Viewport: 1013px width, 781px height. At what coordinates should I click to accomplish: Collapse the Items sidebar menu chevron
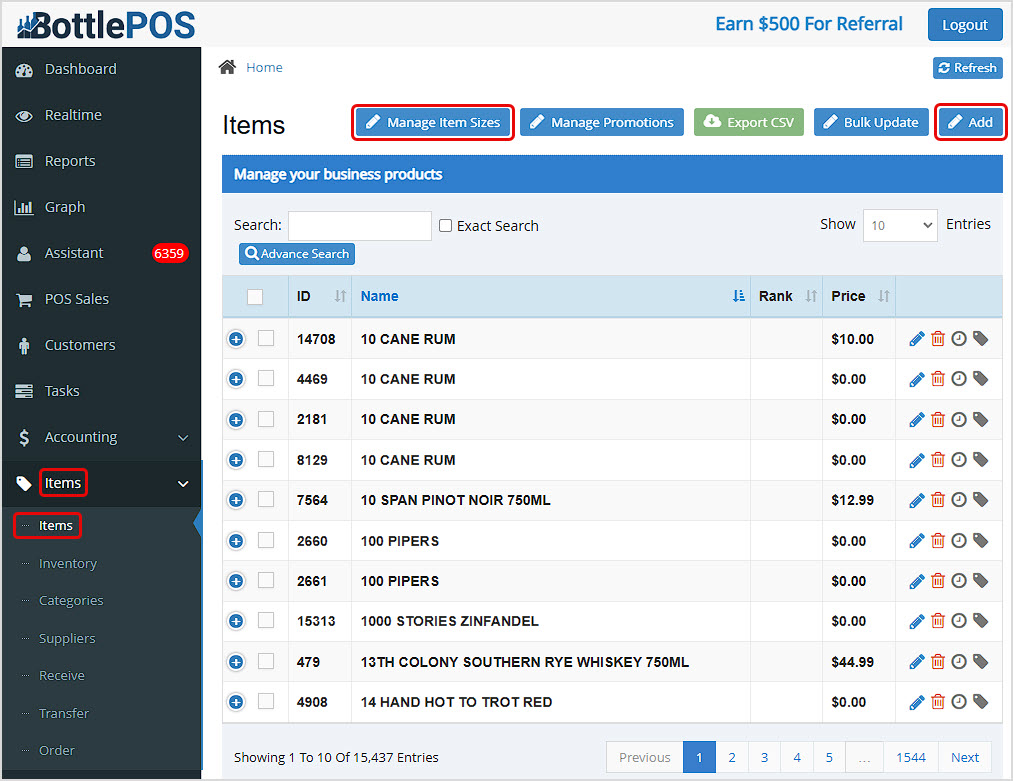point(183,483)
